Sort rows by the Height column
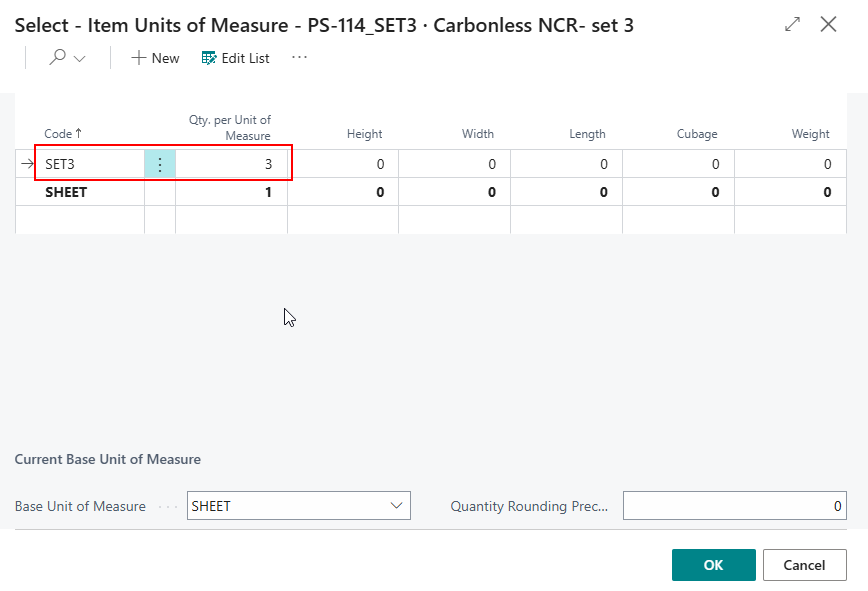Viewport: 868px width, 591px height. tap(364, 133)
